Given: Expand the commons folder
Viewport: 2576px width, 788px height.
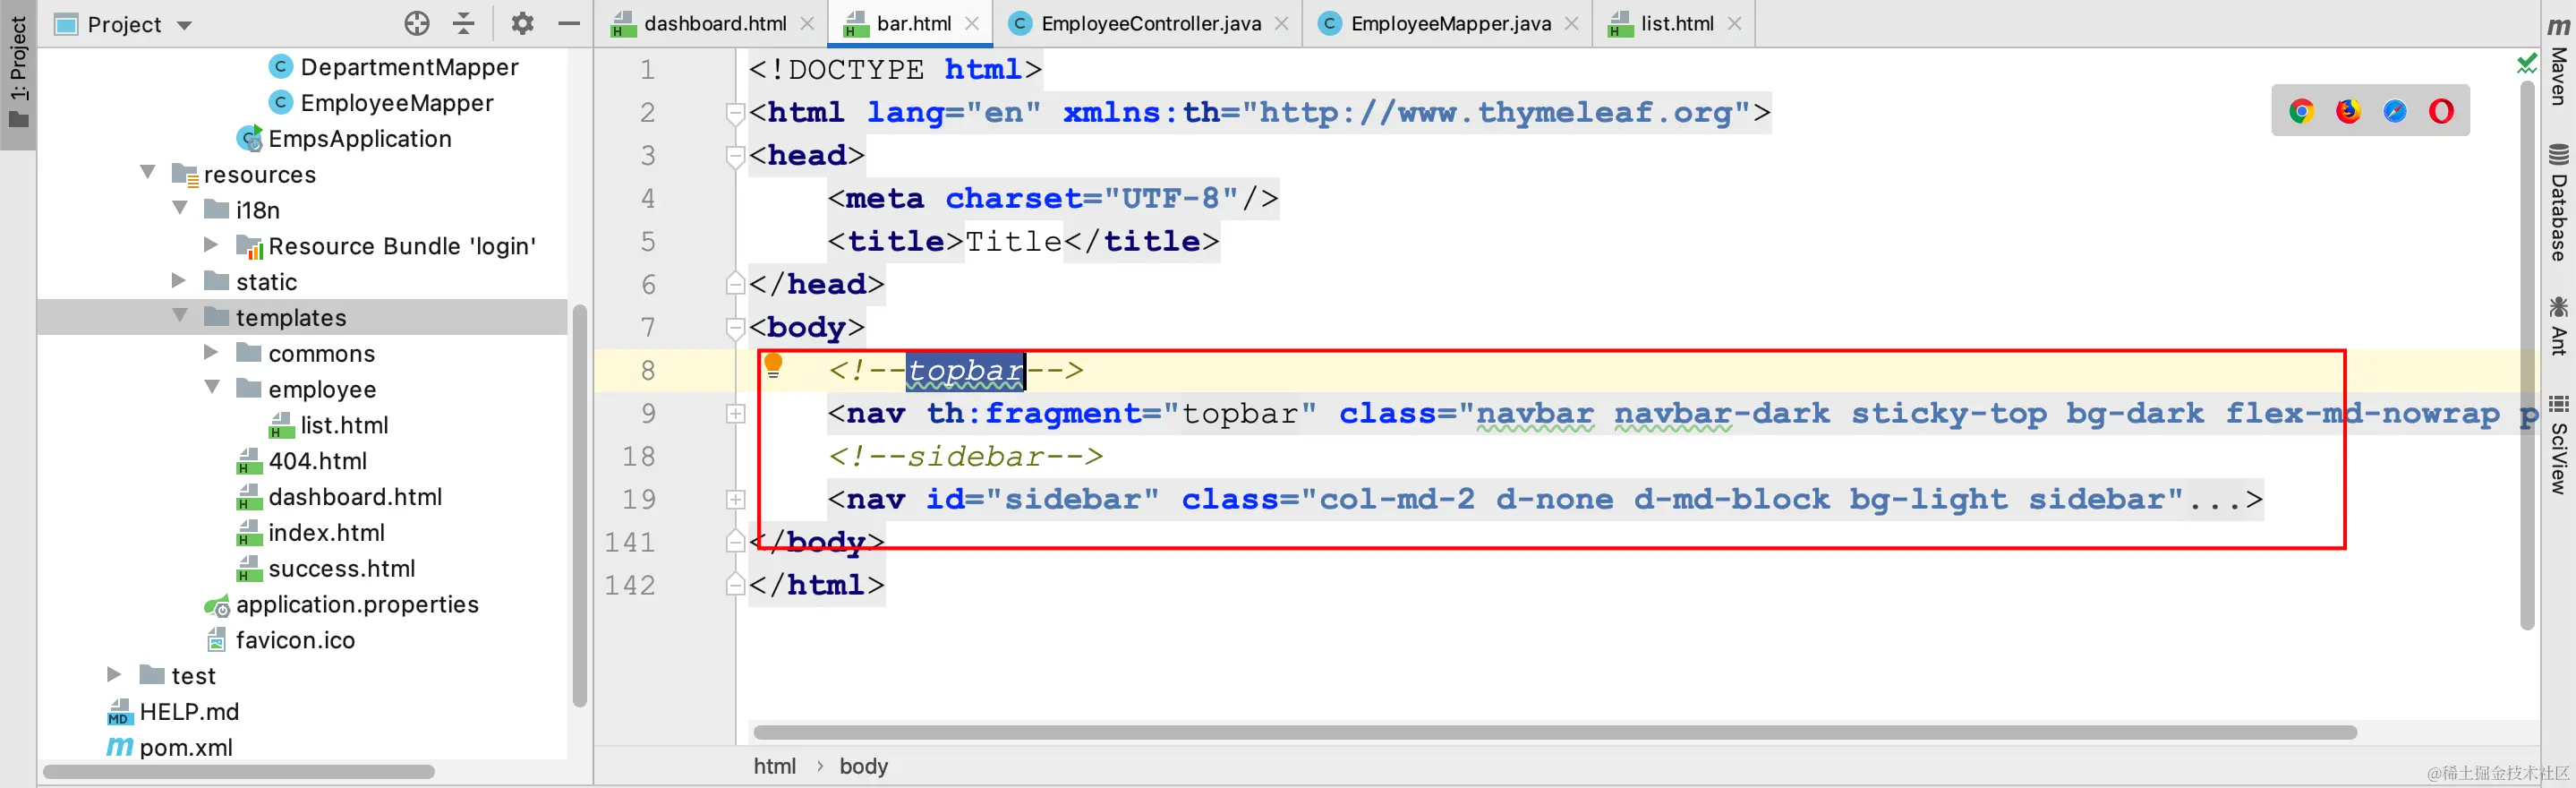Looking at the screenshot, I should click(x=211, y=352).
